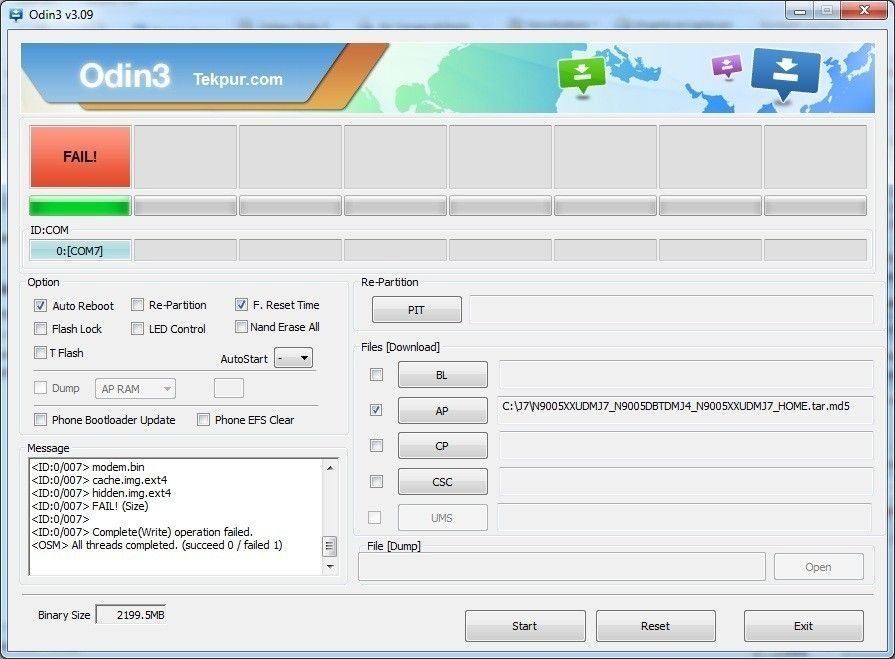Click the blue download icon in banner

(x=785, y=73)
